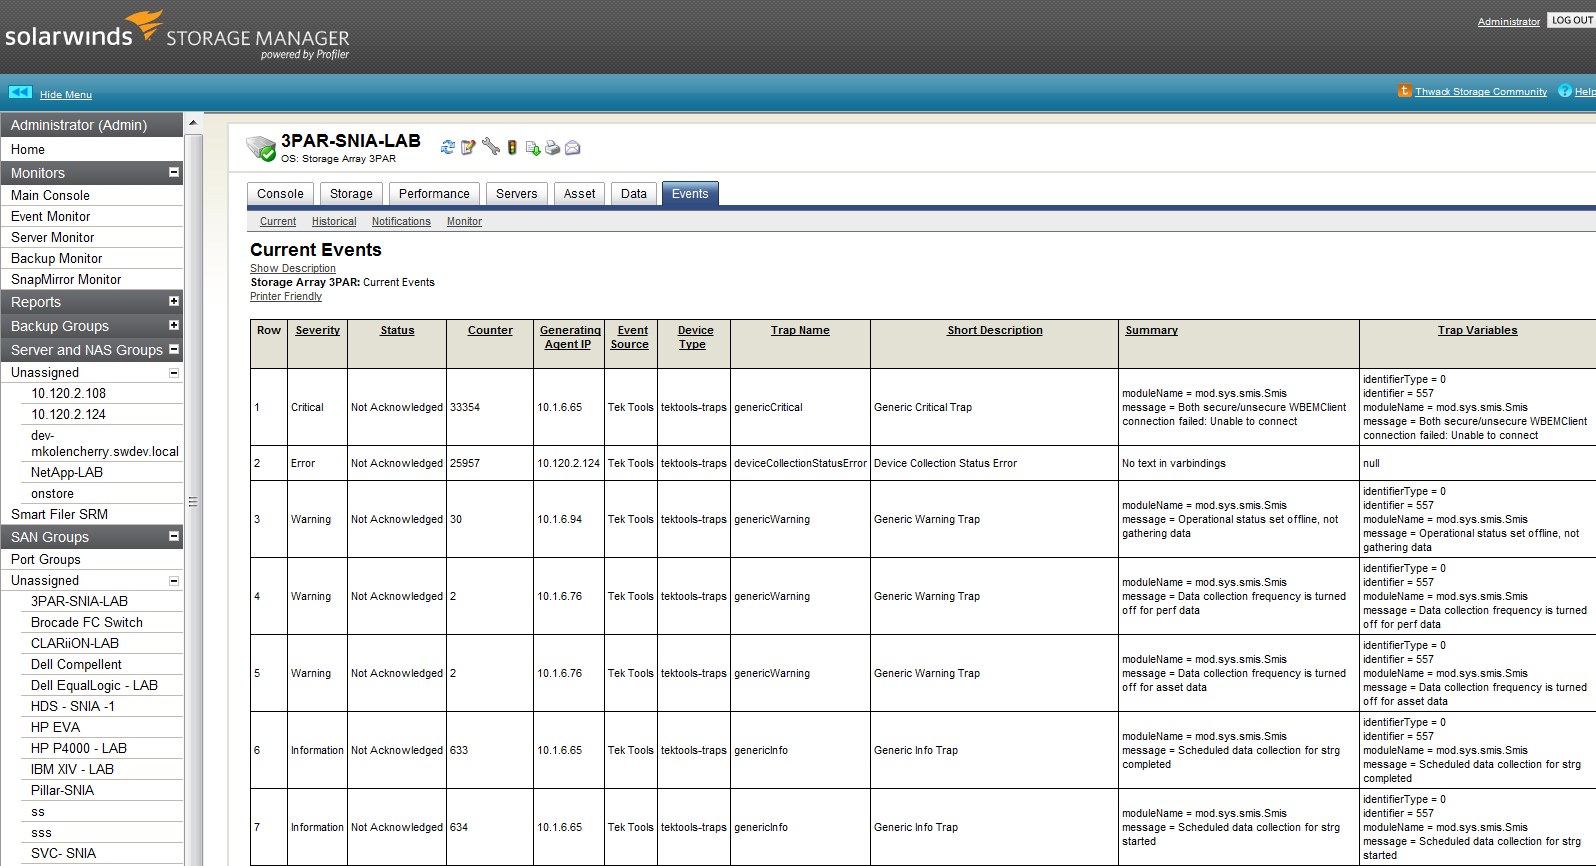1596x866 pixels.
Task: Expand the Backup Groups section
Action: point(174,325)
